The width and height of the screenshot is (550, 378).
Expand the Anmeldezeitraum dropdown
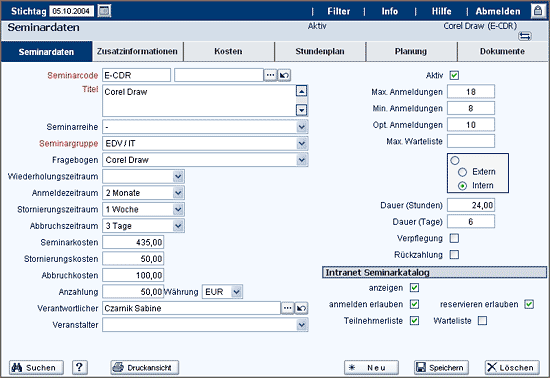tap(178, 193)
